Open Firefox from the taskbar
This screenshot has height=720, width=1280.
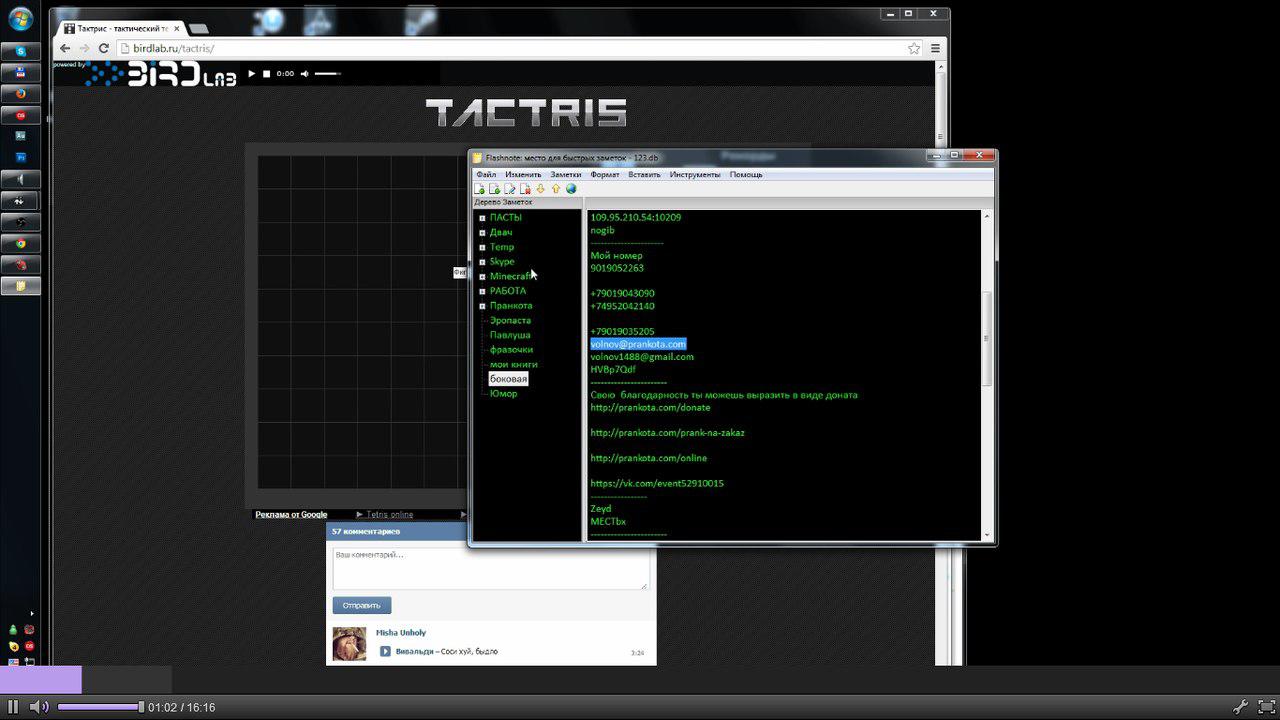point(21,94)
